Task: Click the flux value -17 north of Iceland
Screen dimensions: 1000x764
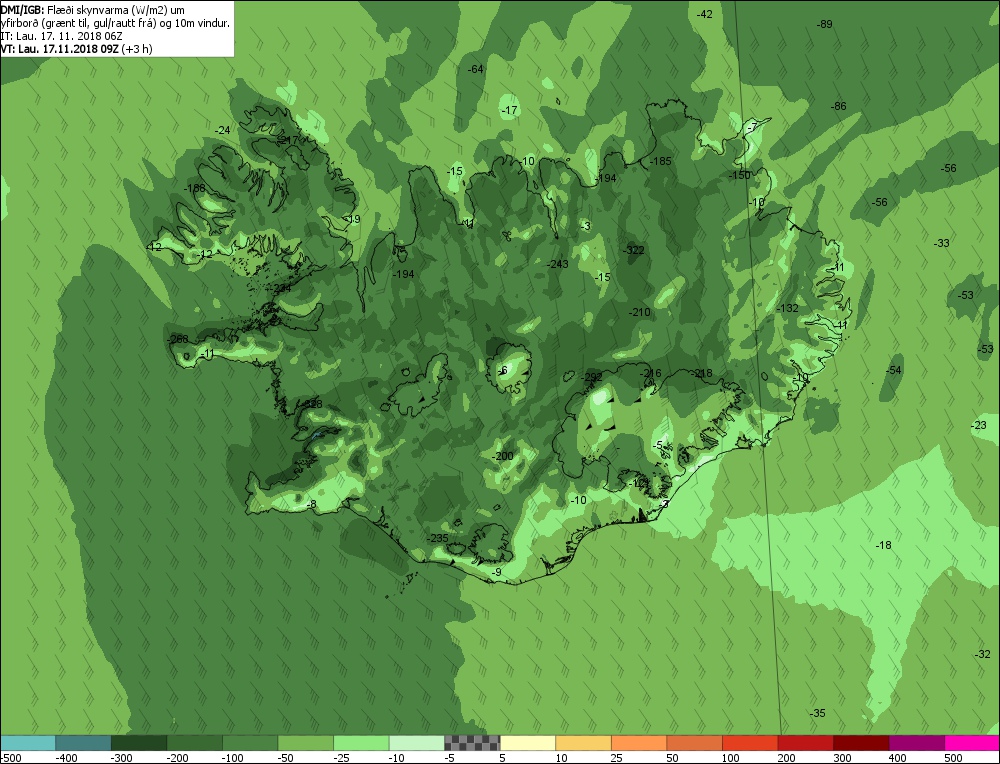Action: pos(509,110)
